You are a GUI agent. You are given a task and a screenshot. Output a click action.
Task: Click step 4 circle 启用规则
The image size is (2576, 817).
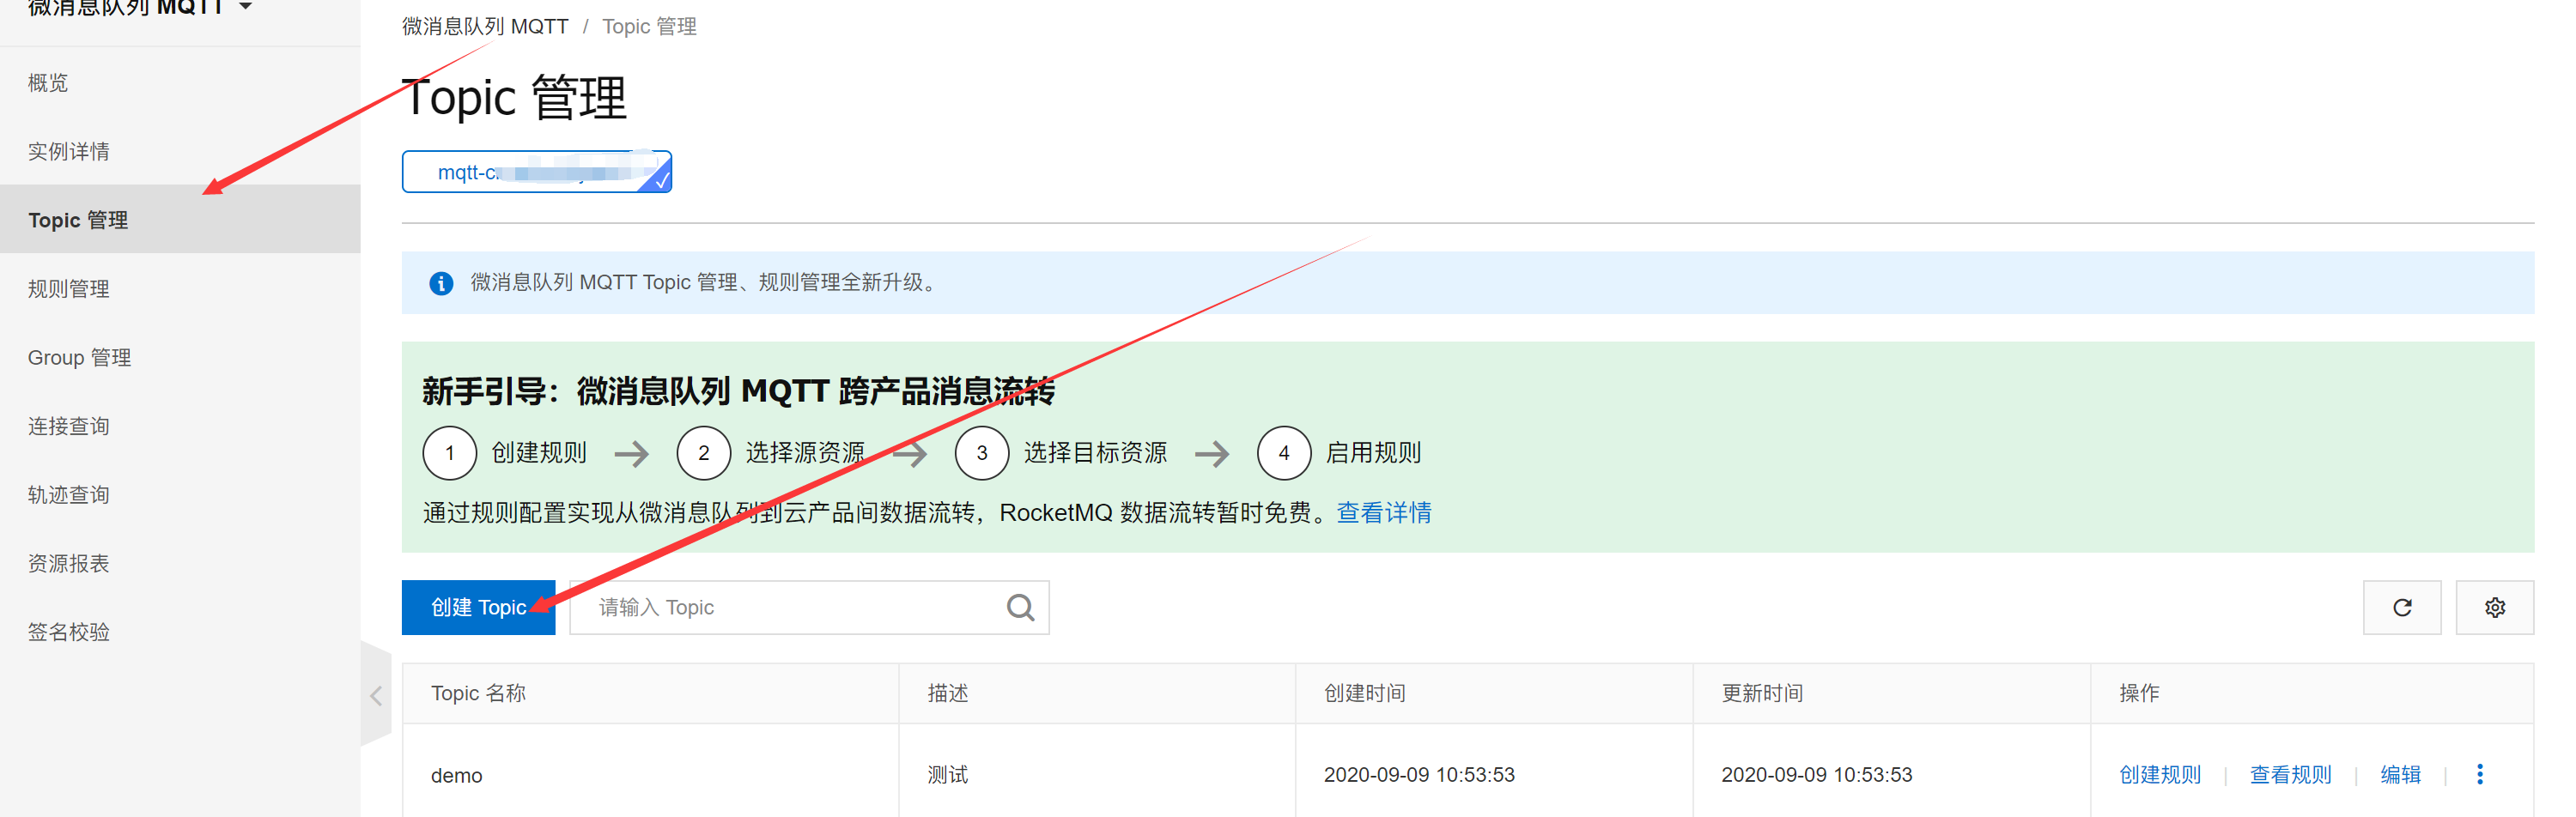tap(1284, 453)
